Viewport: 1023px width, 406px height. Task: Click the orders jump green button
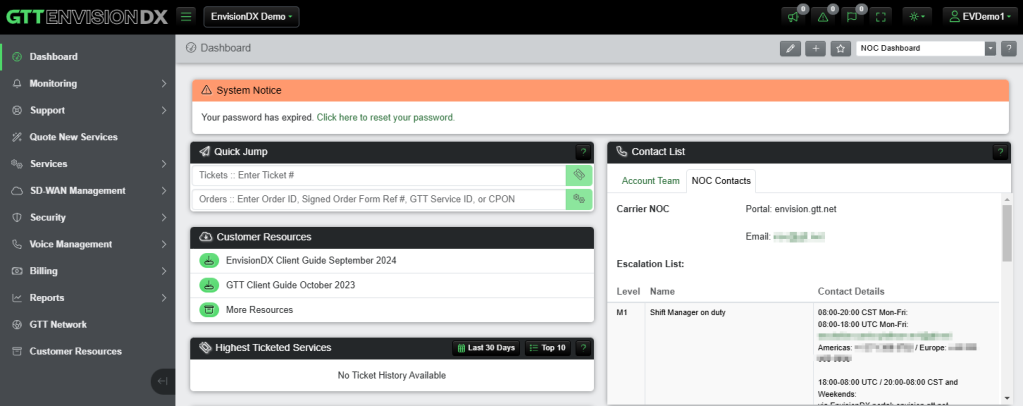[579, 199]
